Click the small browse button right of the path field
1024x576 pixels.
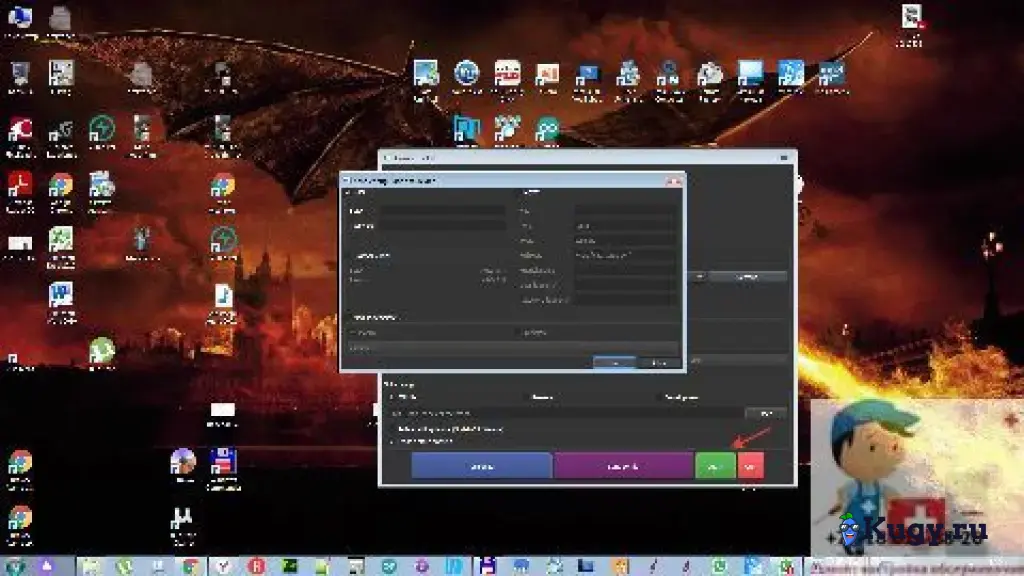click(765, 413)
